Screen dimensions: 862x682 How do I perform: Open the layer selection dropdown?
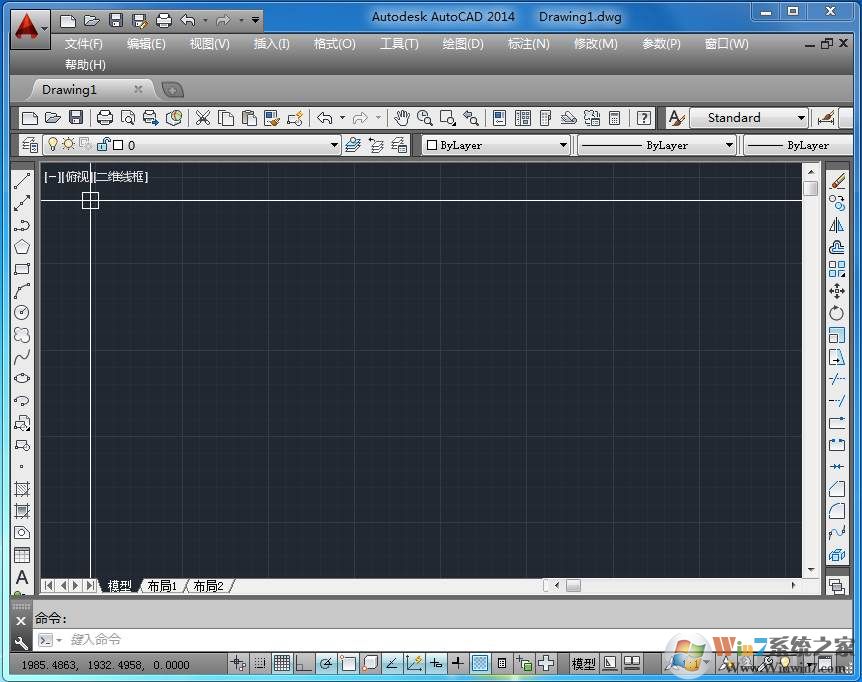click(334, 144)
